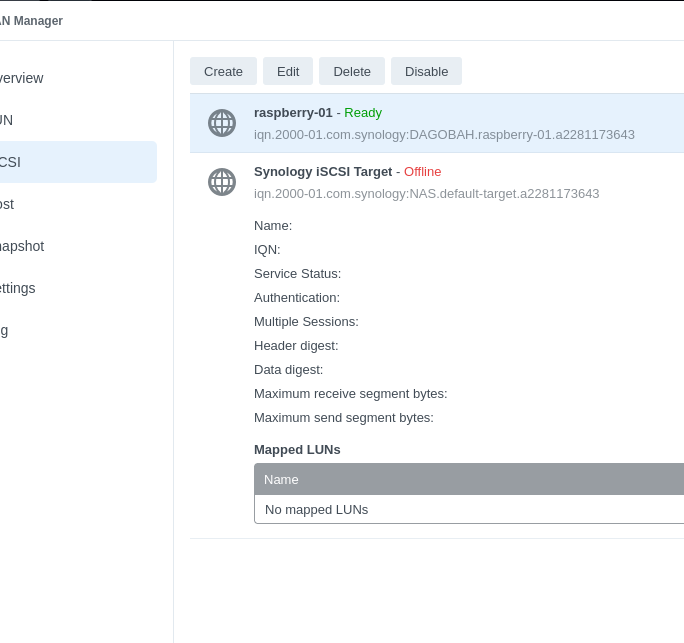Viewport: 684px width, 643px height.
Task: Click the red Offline status
Action: point(422,171)
